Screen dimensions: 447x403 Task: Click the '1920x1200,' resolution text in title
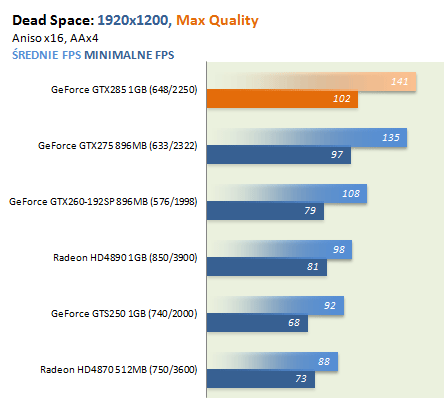(x=134, y=21)
